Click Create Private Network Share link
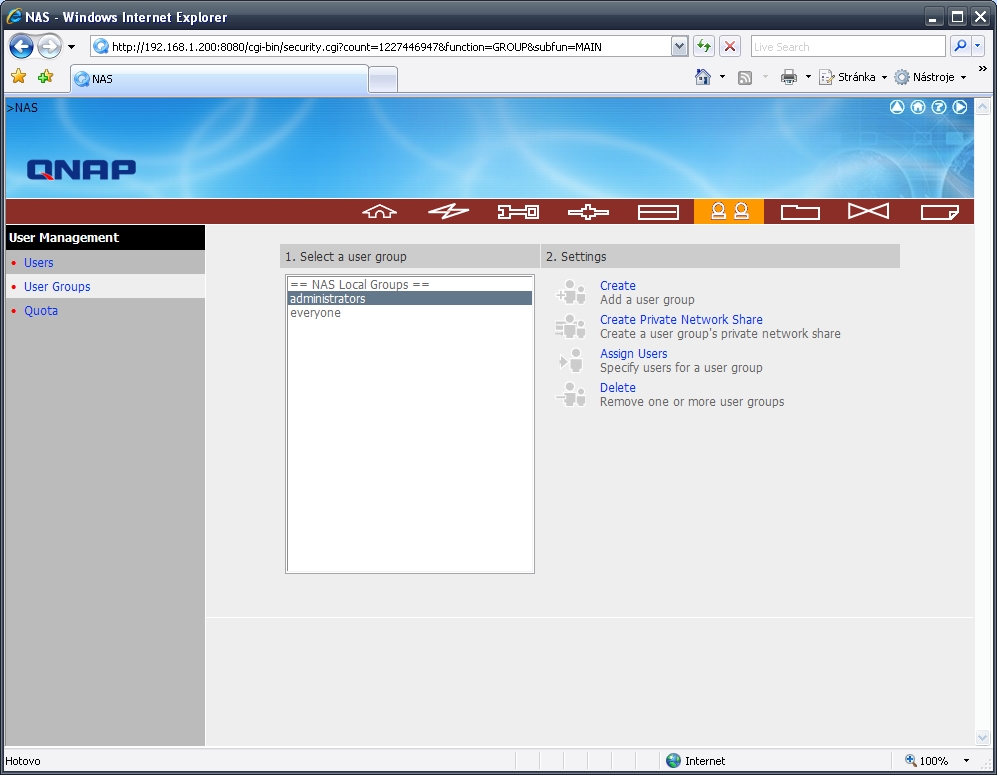997x775 pixels. pos(681,320)
